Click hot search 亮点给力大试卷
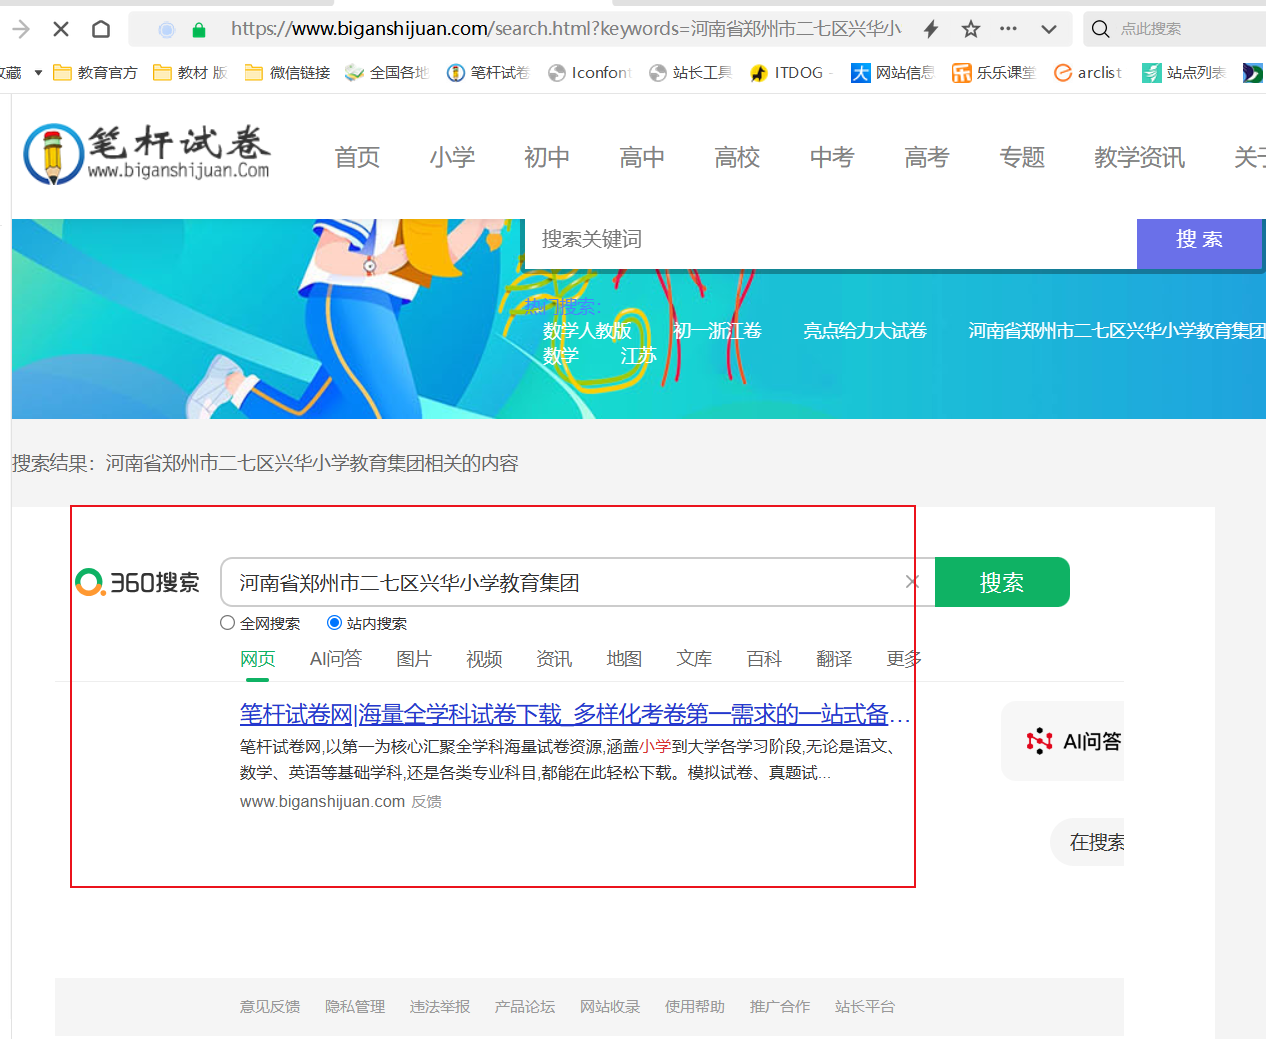 coord(865,331)
